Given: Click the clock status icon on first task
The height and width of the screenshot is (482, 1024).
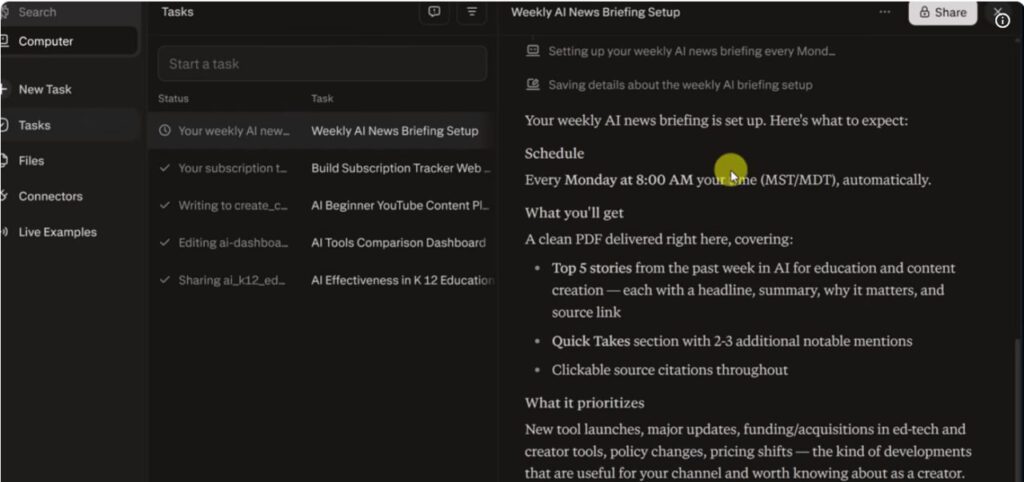Looking at the screenshot, I should (165, 131).
